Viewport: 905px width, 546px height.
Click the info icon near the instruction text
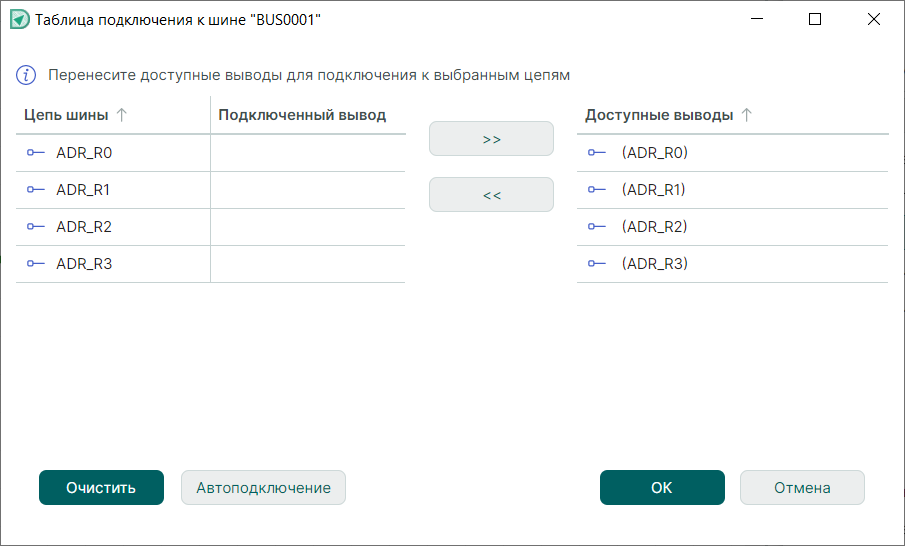(27, 75)
